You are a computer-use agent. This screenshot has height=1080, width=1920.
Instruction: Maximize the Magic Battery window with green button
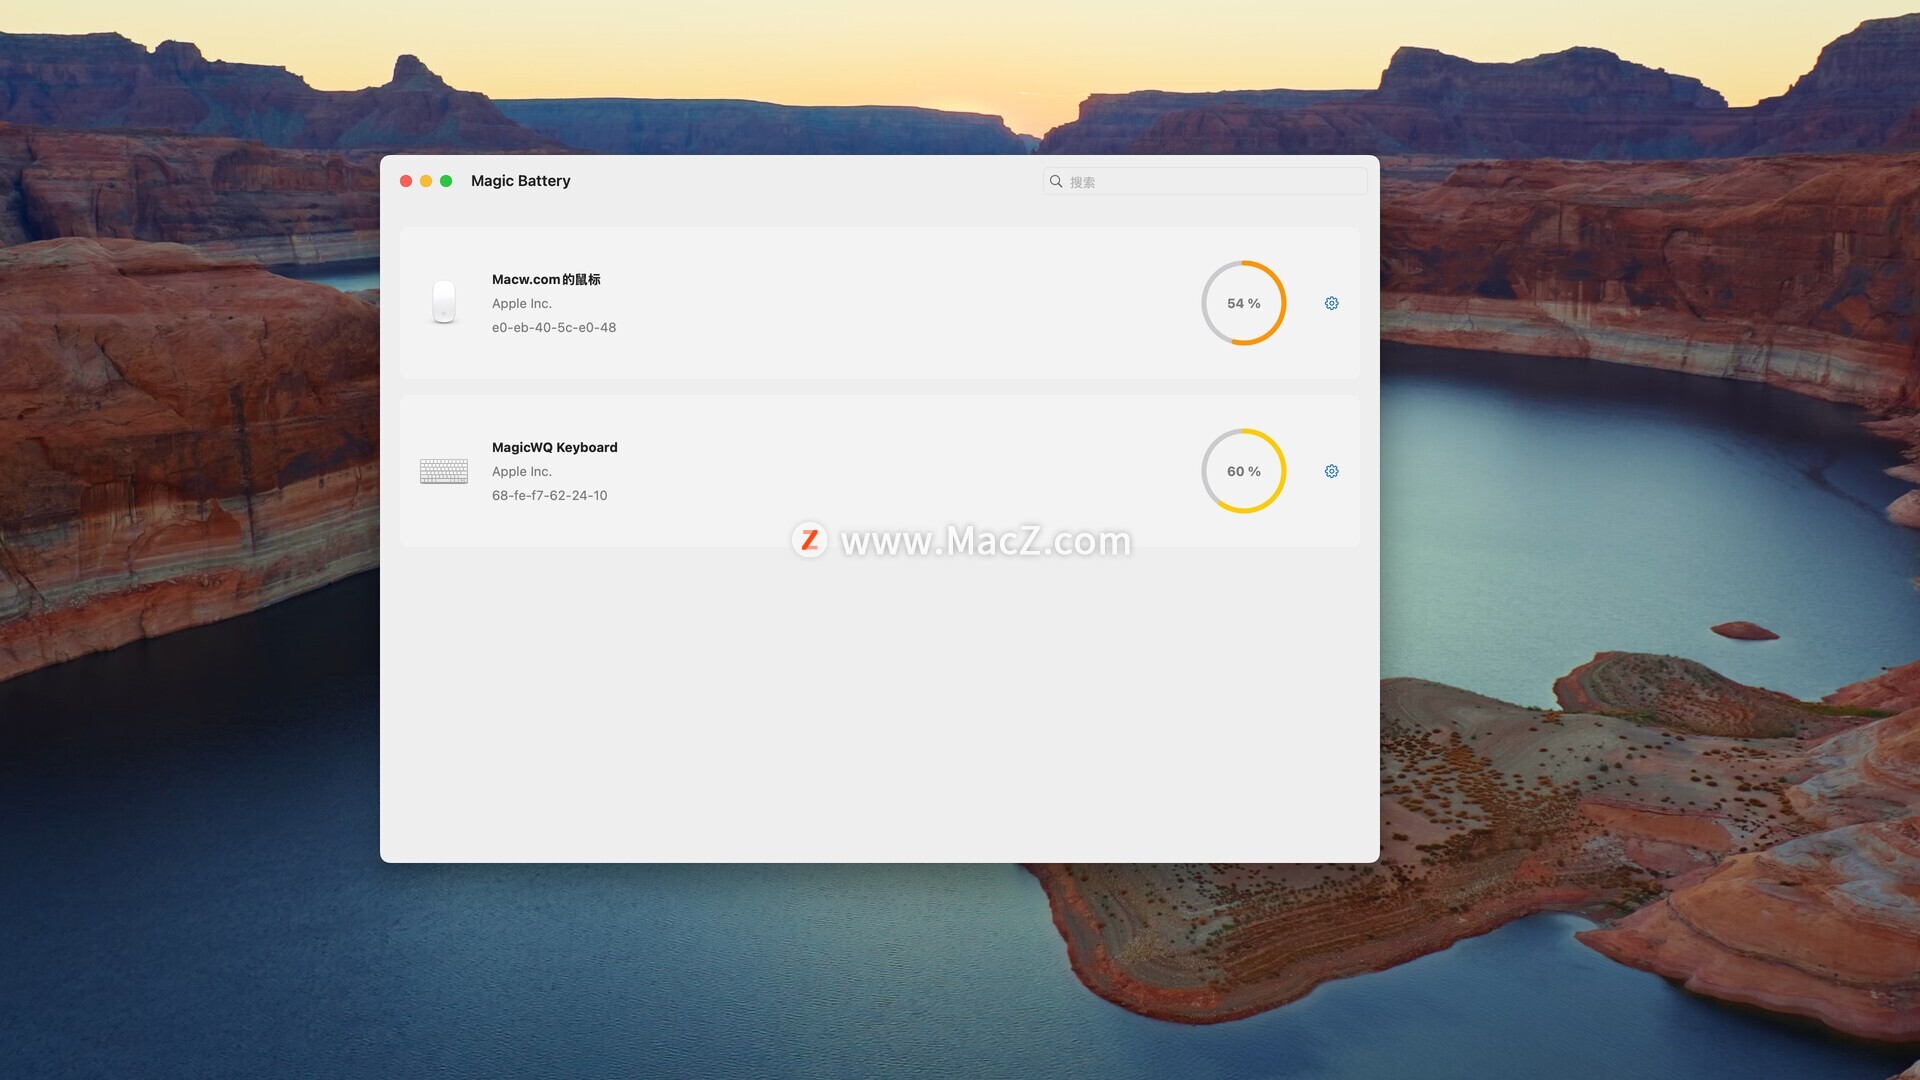point(446,181)
